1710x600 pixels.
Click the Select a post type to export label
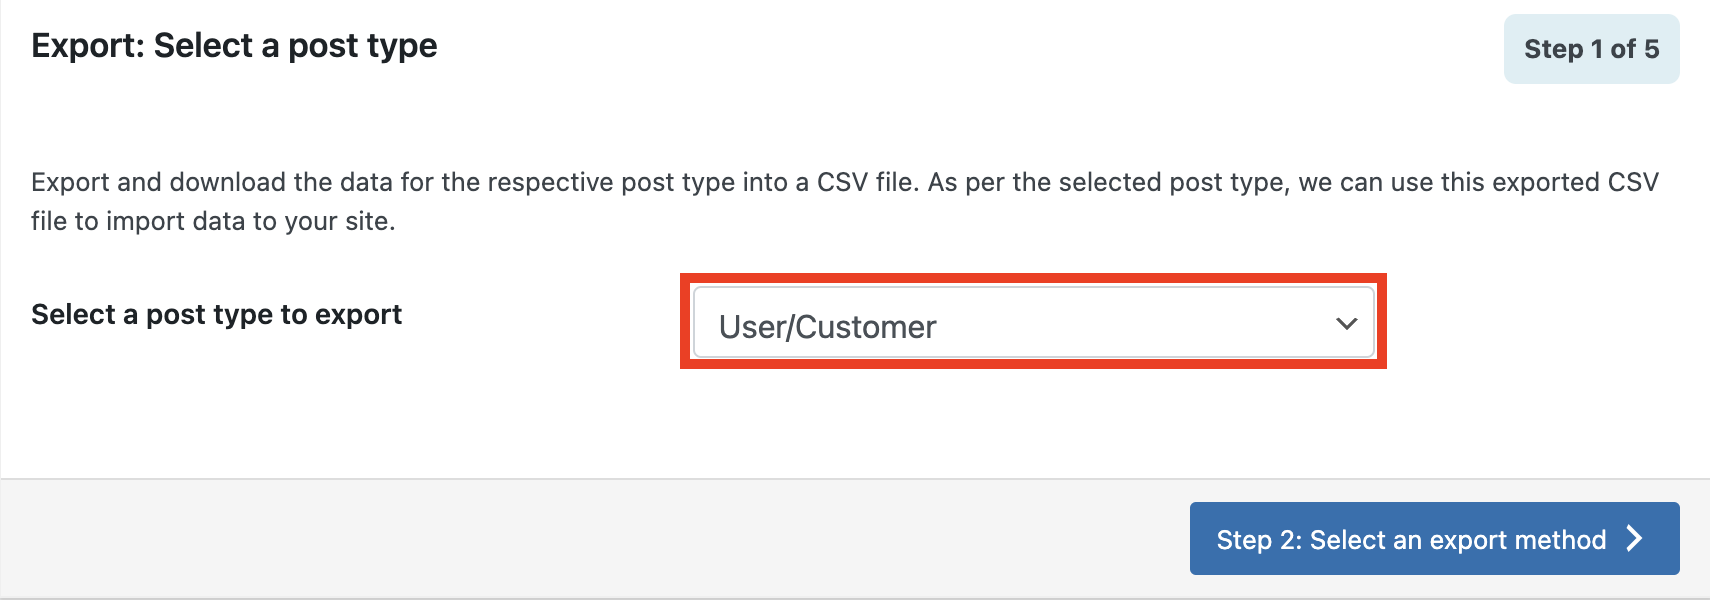pos(216,314)
